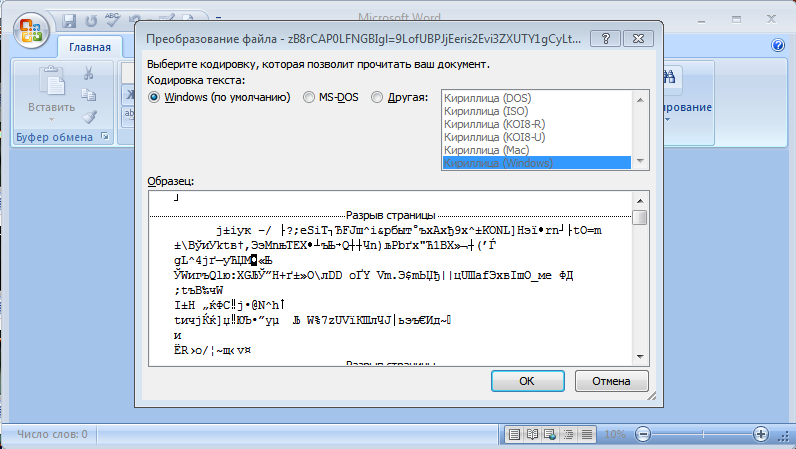796x449 pixels.
Task: Open the Главная ribbon tab
Action: (x=90, y=47)
